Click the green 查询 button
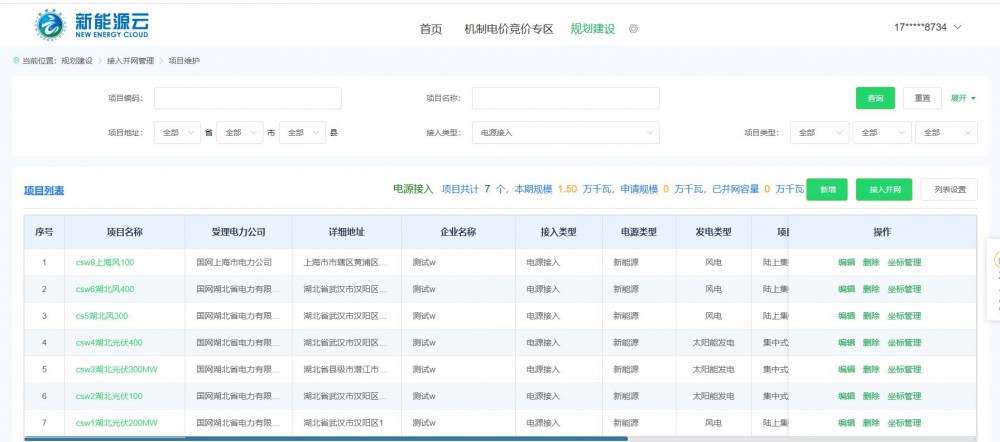Screen dimensions: 1000x442 pos(875,98)
